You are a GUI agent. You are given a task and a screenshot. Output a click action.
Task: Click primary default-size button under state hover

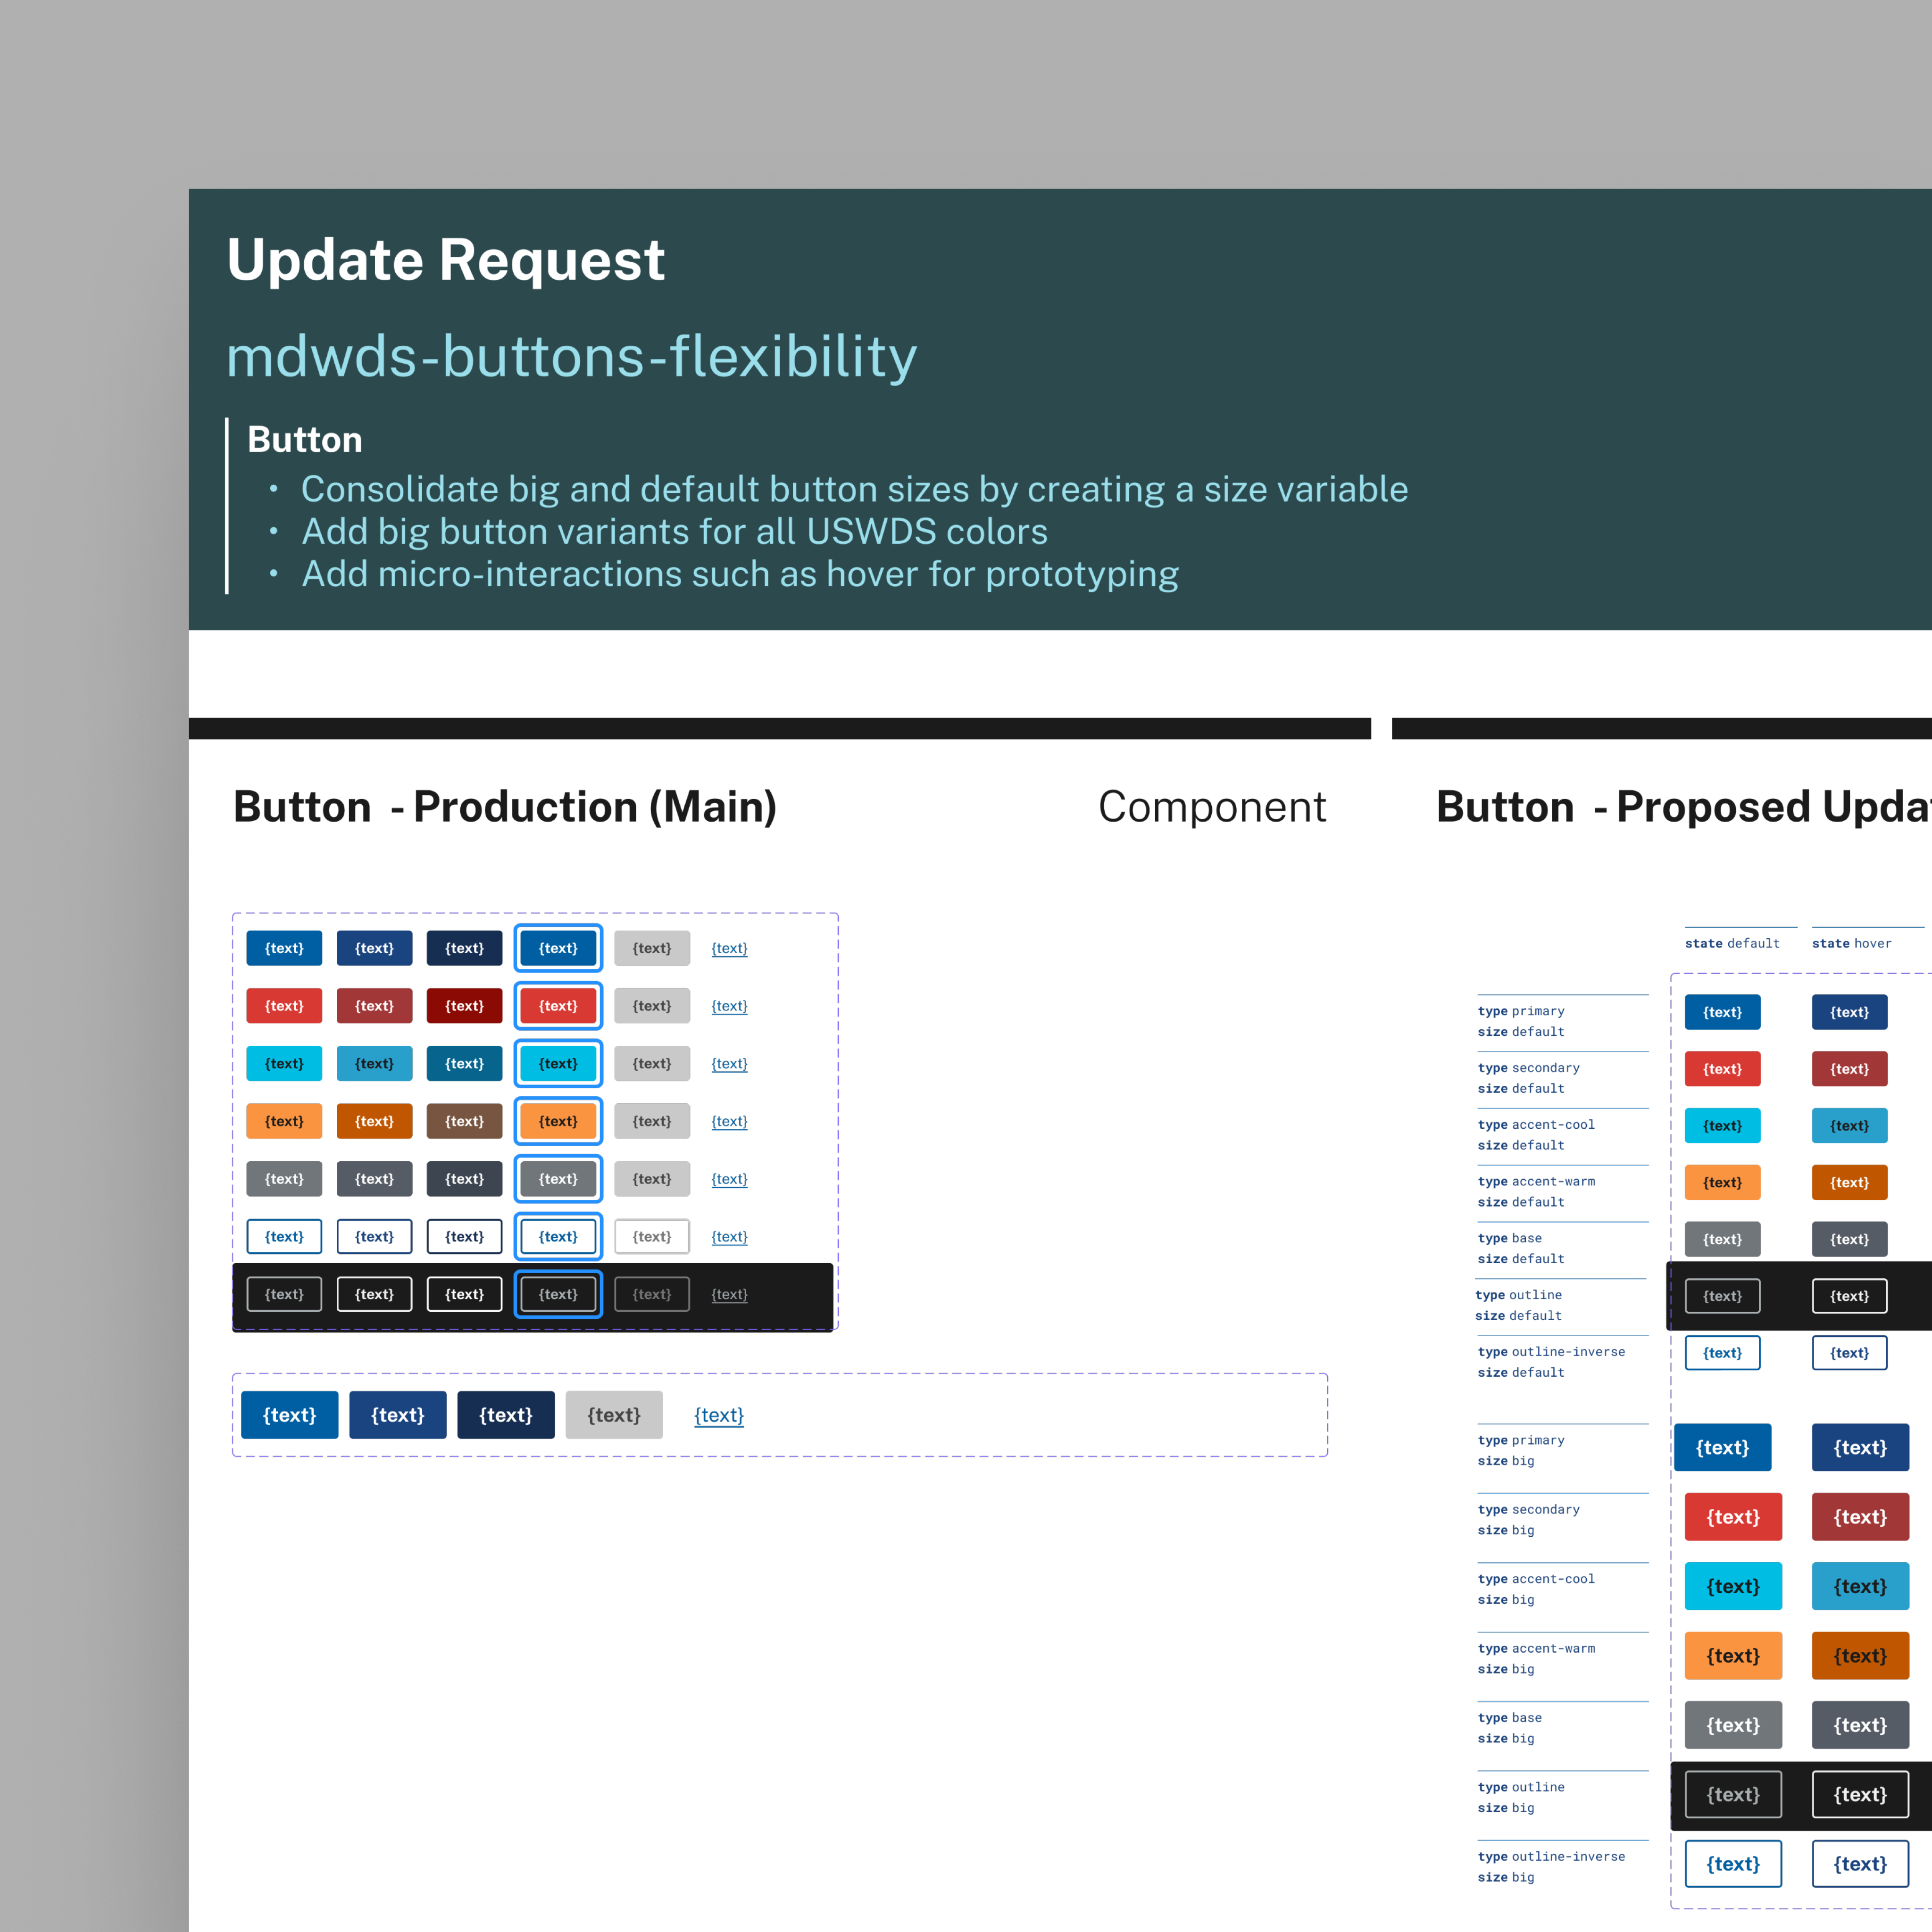point(1849,1012)
